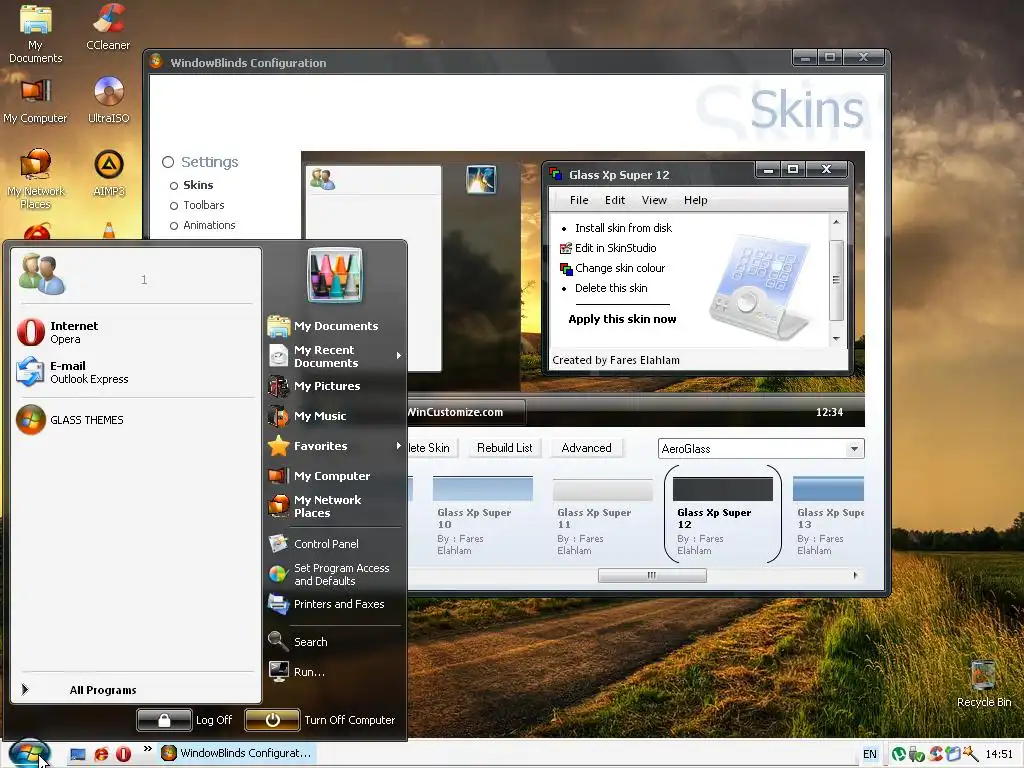
Task: Click Delete this skin link
Action: 611,288
